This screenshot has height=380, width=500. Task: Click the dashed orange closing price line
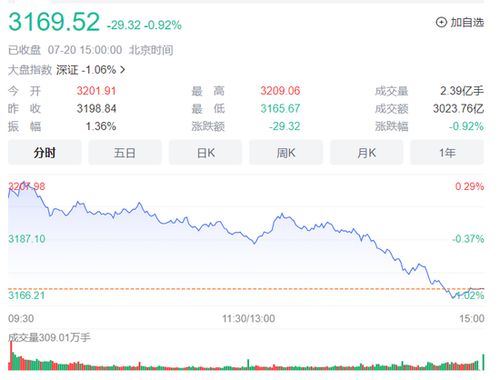point(246,289)
